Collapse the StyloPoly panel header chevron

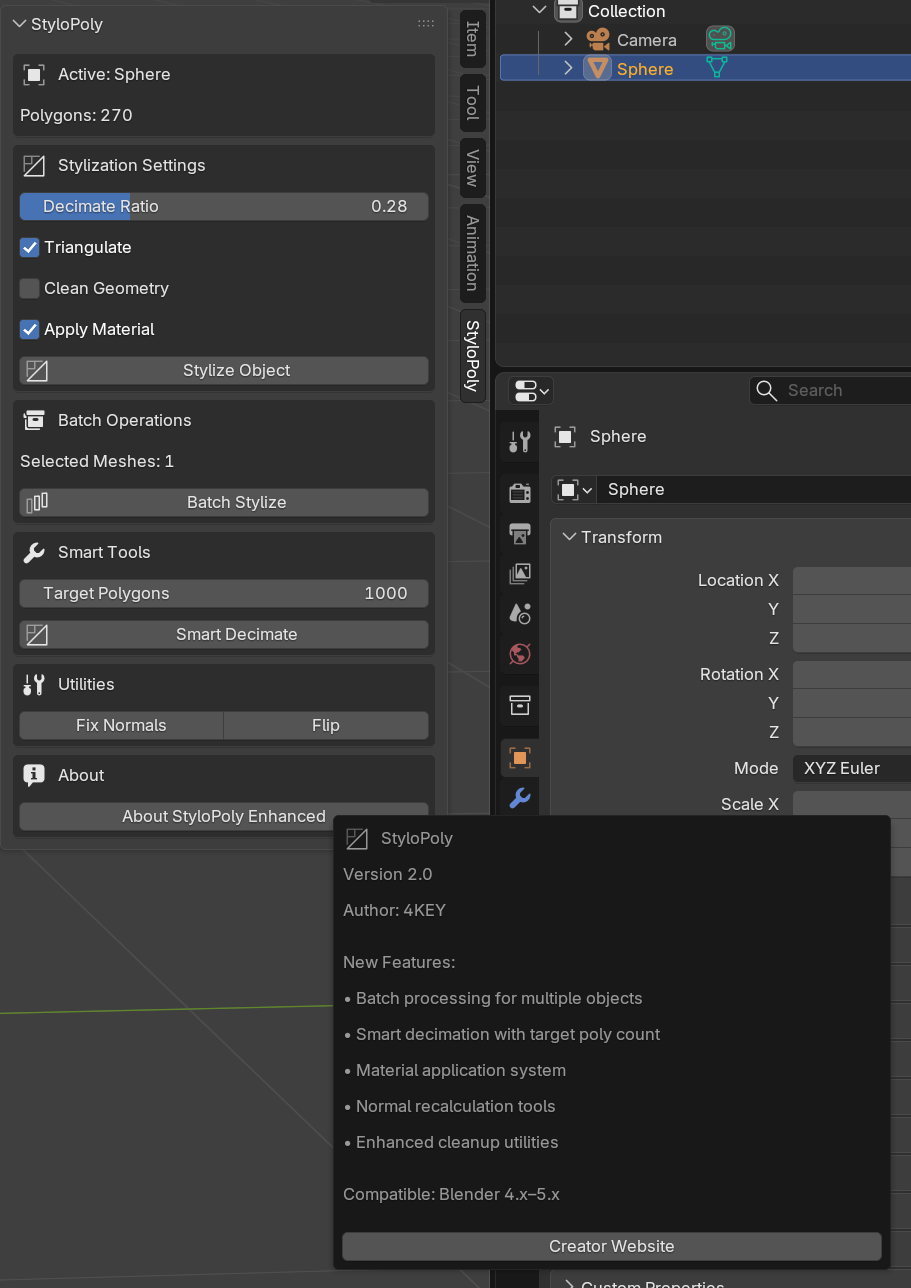coord(20,24)
